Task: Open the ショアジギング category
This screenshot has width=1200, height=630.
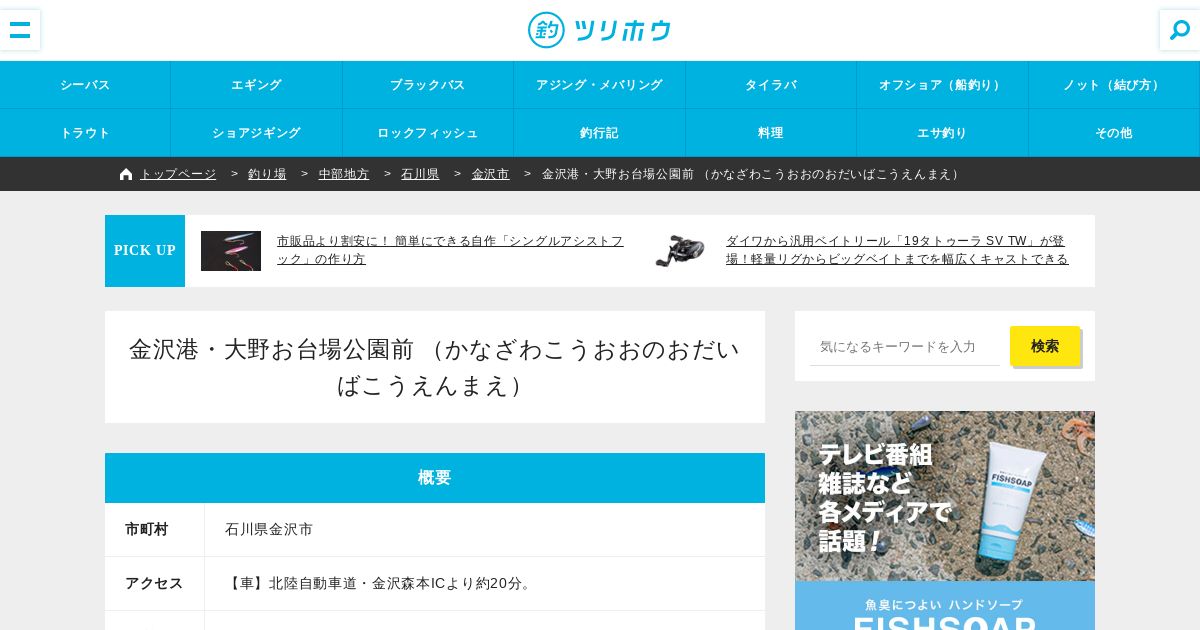Action: click(257, 133)
